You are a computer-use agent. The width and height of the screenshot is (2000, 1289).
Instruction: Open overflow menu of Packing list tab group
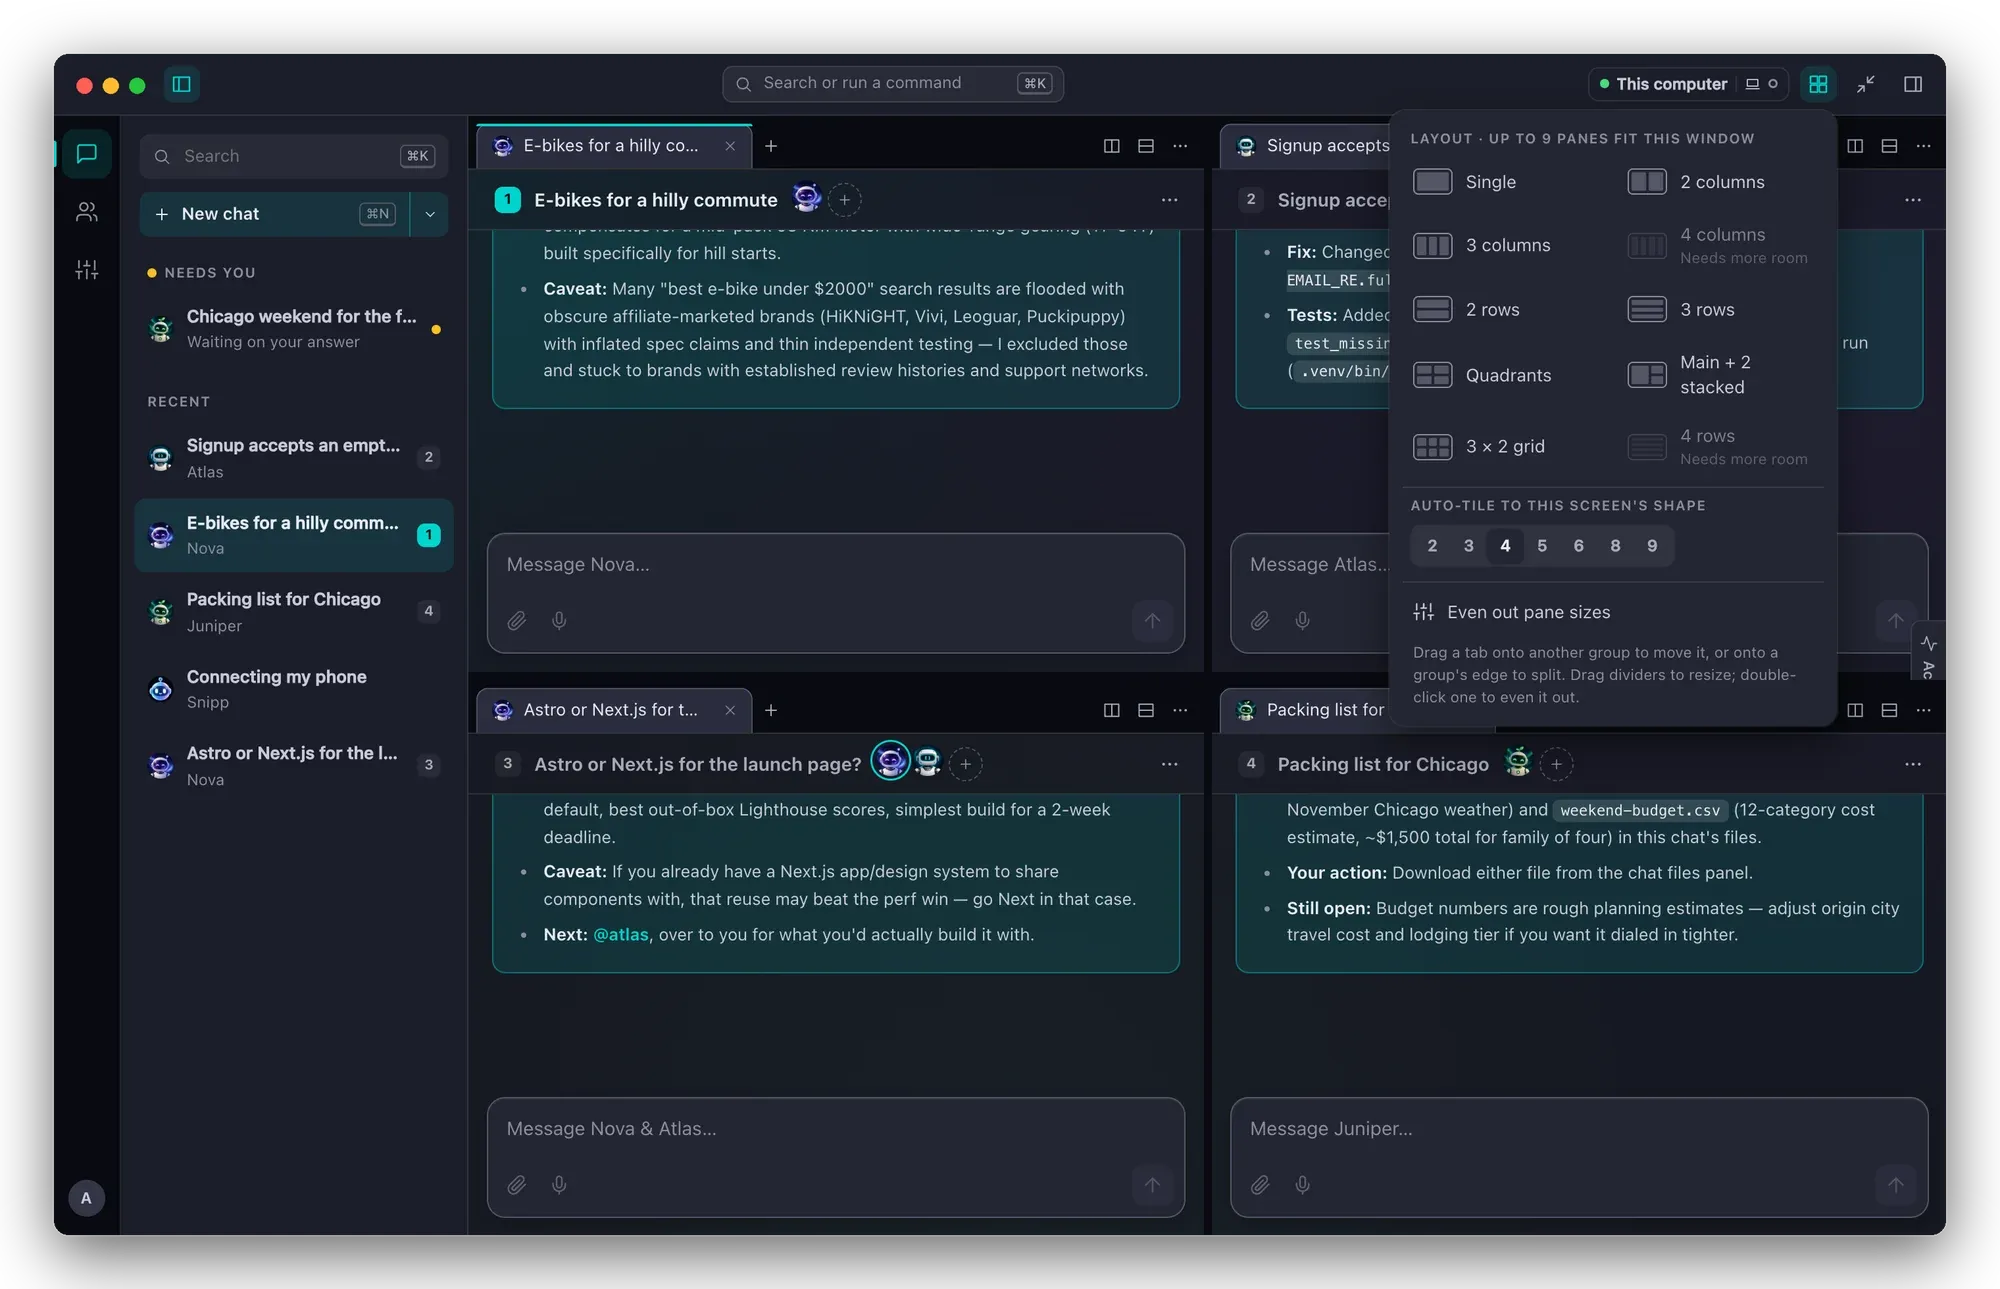tap(1923, 710)
